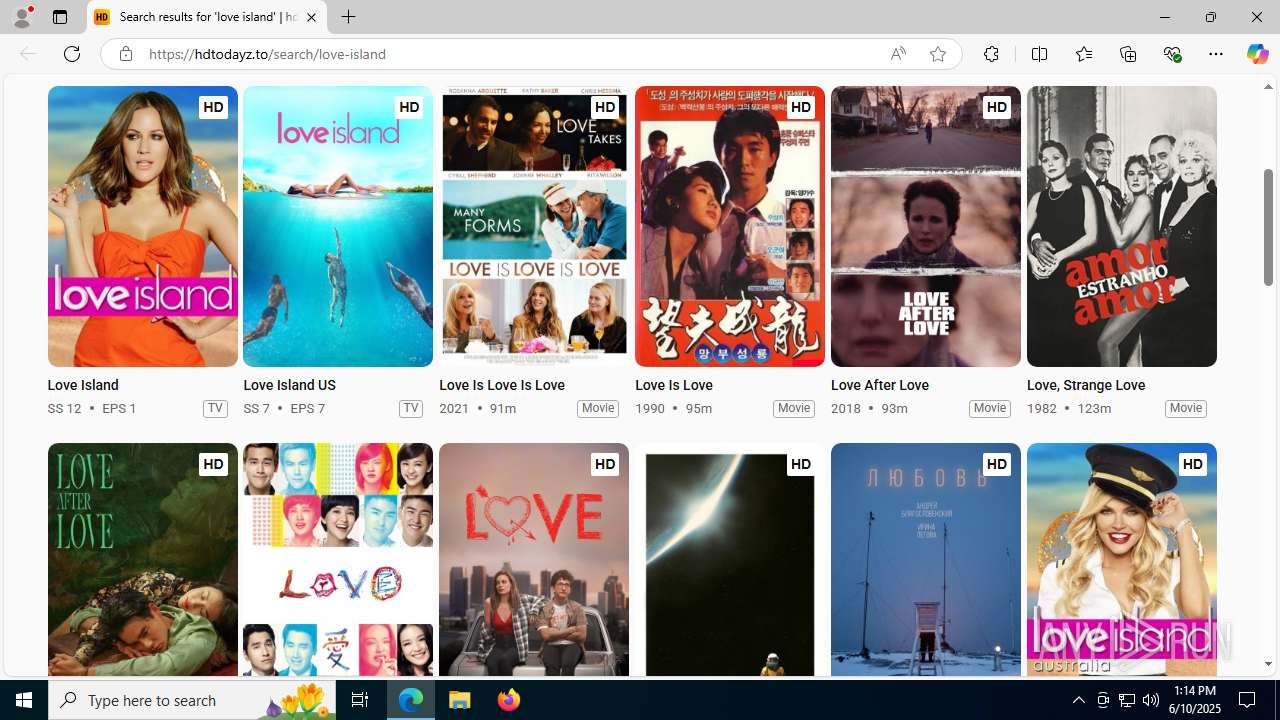Open the Copilot sidebar
This screenshot has width=1280, height=720.
click(1257, 54)
